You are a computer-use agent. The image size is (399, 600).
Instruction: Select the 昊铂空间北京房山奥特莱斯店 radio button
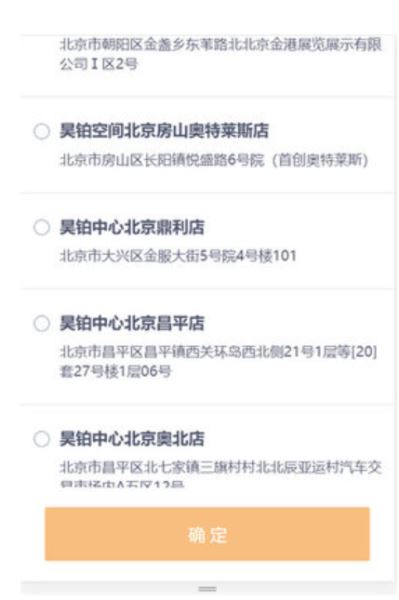[x=41, y=131]
